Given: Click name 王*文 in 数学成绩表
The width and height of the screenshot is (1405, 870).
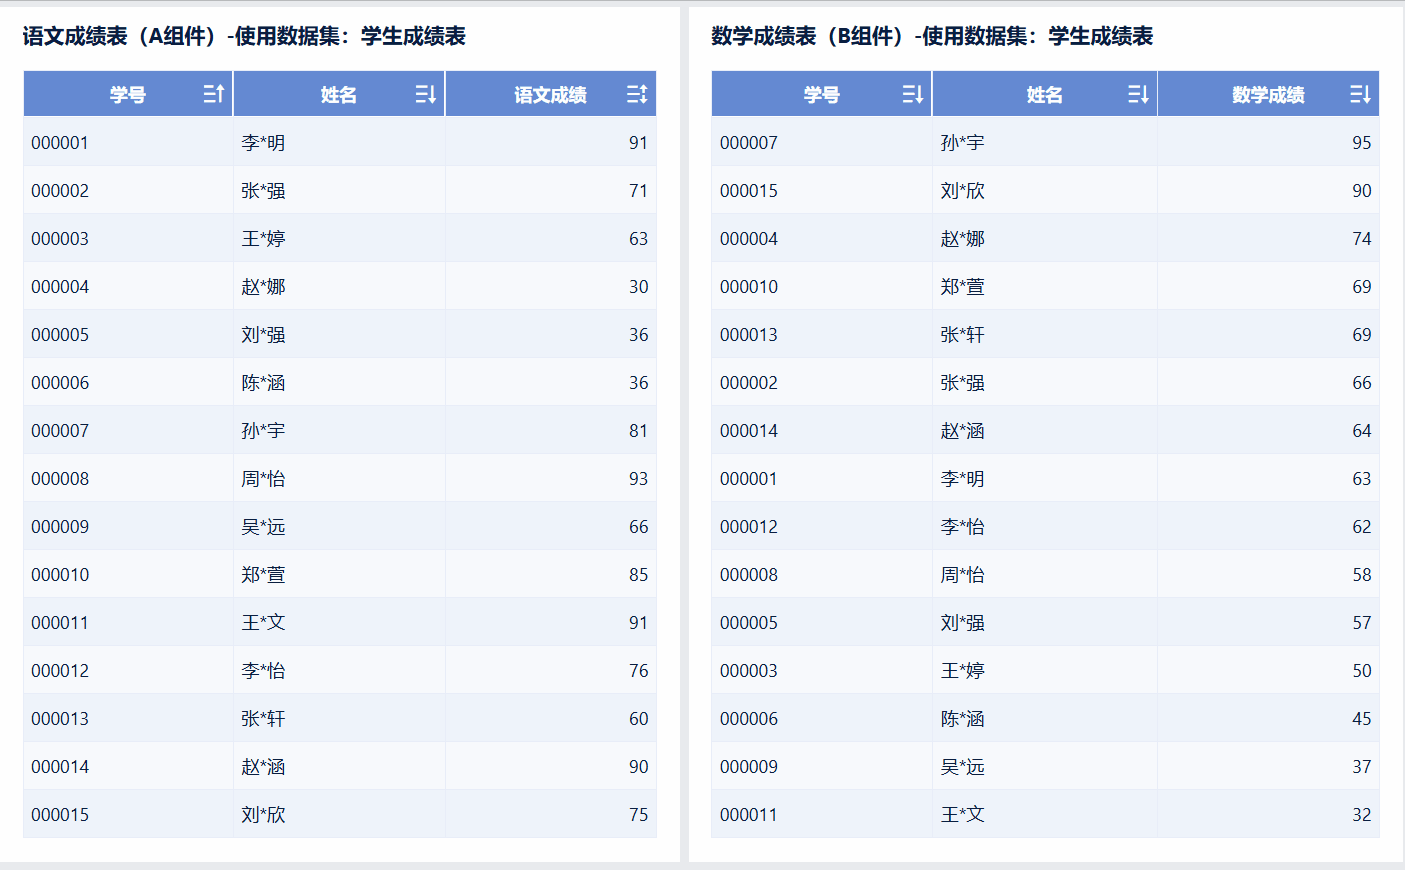Looking at the screenshot, I should coord(962,815).
